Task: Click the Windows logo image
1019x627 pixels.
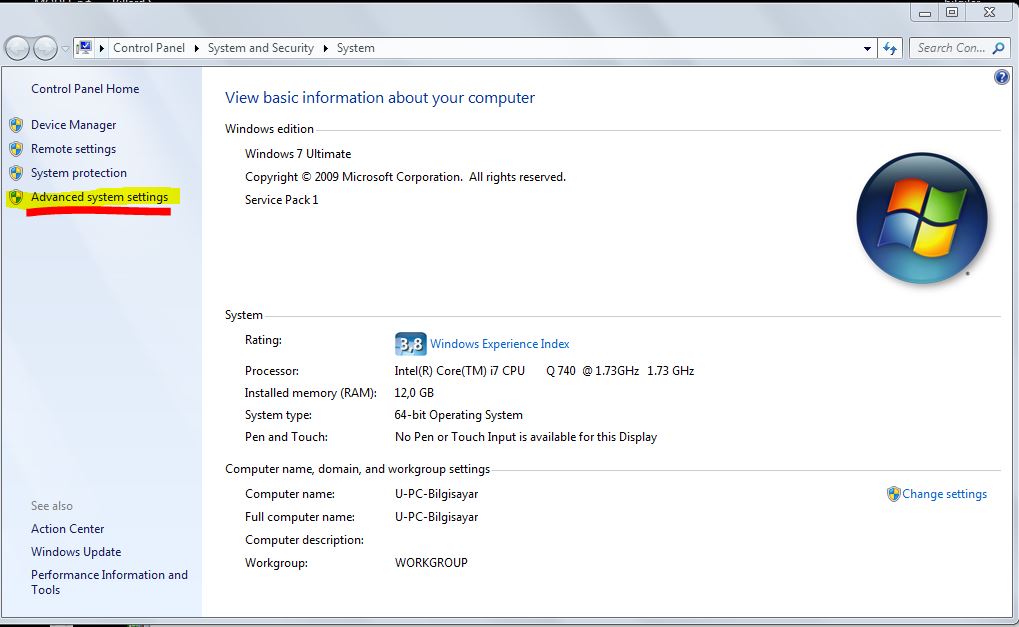Action: pos(922,218)
